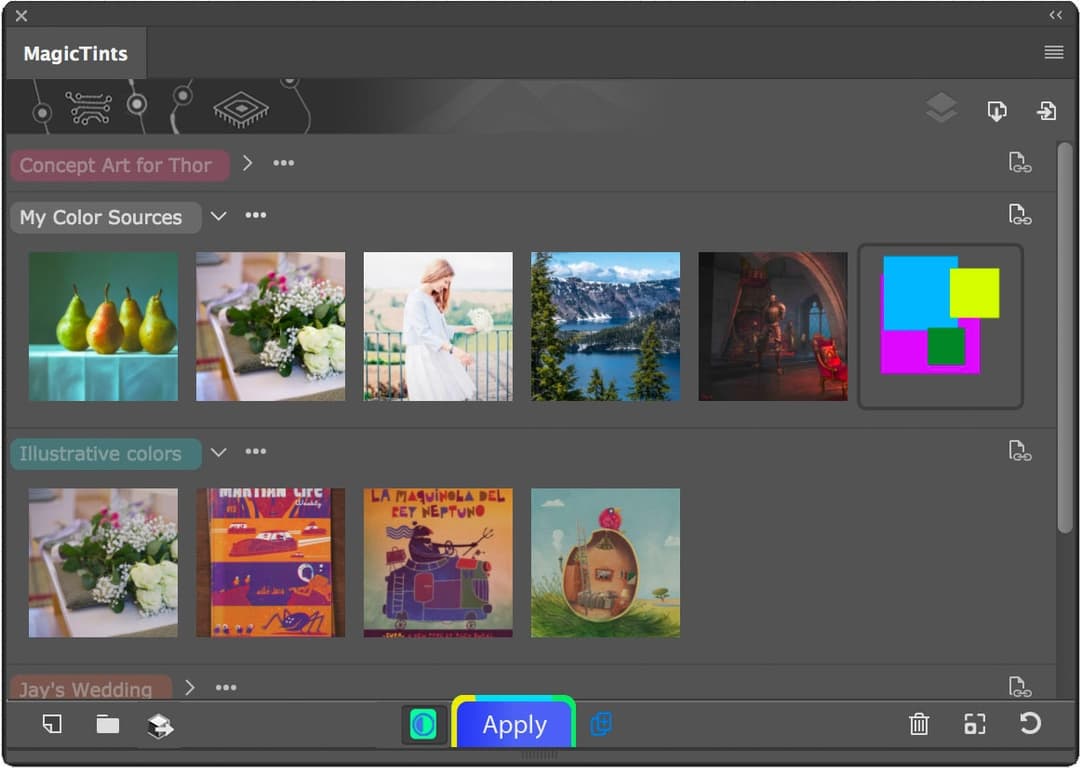The height and width of the screenshot is (768, 1080).
Task: Select the cyan and magenta swatch thumbnail
Action: tap(940, 326)
